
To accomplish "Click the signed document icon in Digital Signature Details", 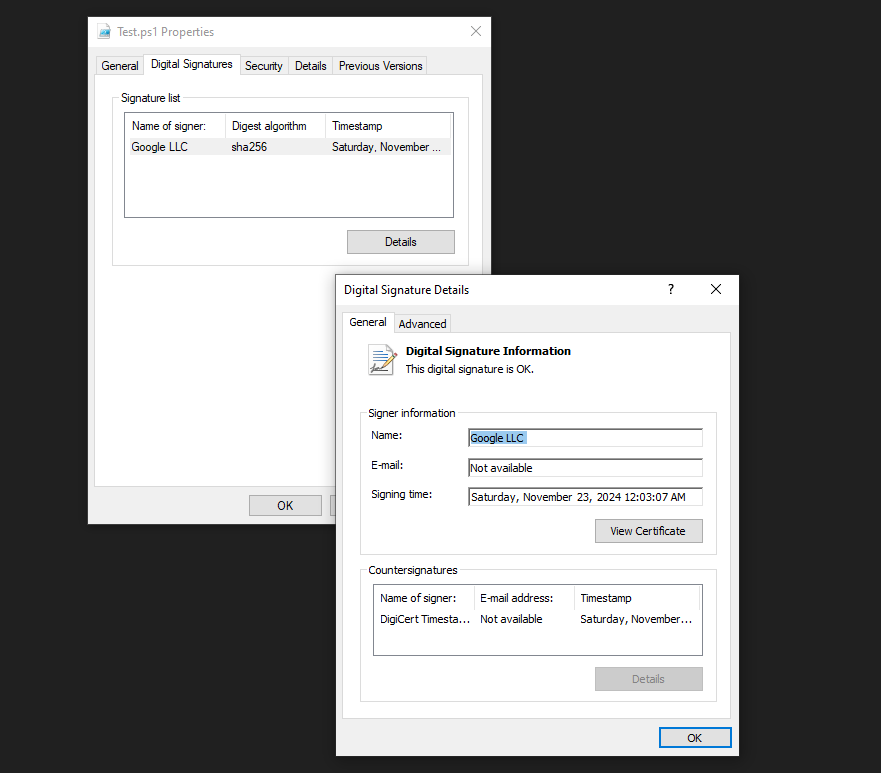I will tap(382, 360).
